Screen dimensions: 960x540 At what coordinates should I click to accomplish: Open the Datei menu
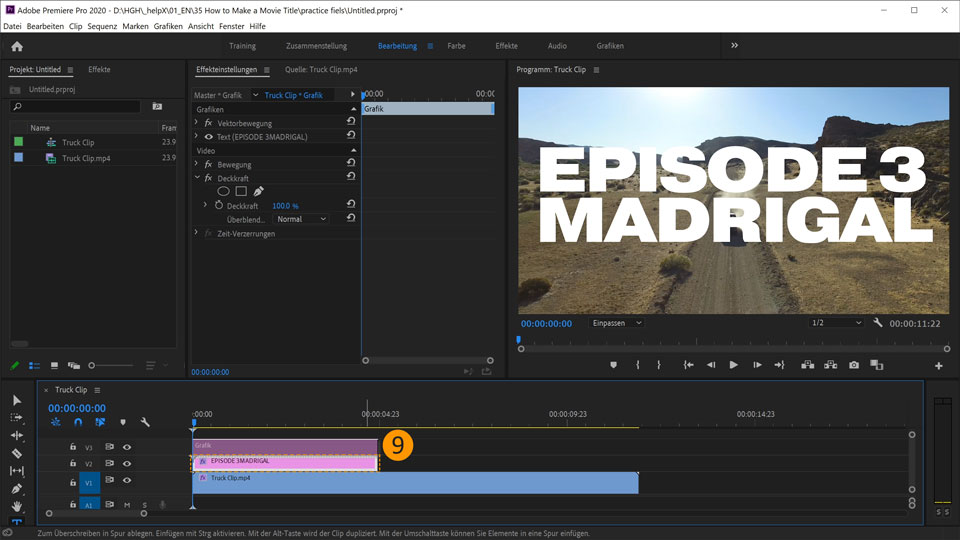[x=12, y=26]
